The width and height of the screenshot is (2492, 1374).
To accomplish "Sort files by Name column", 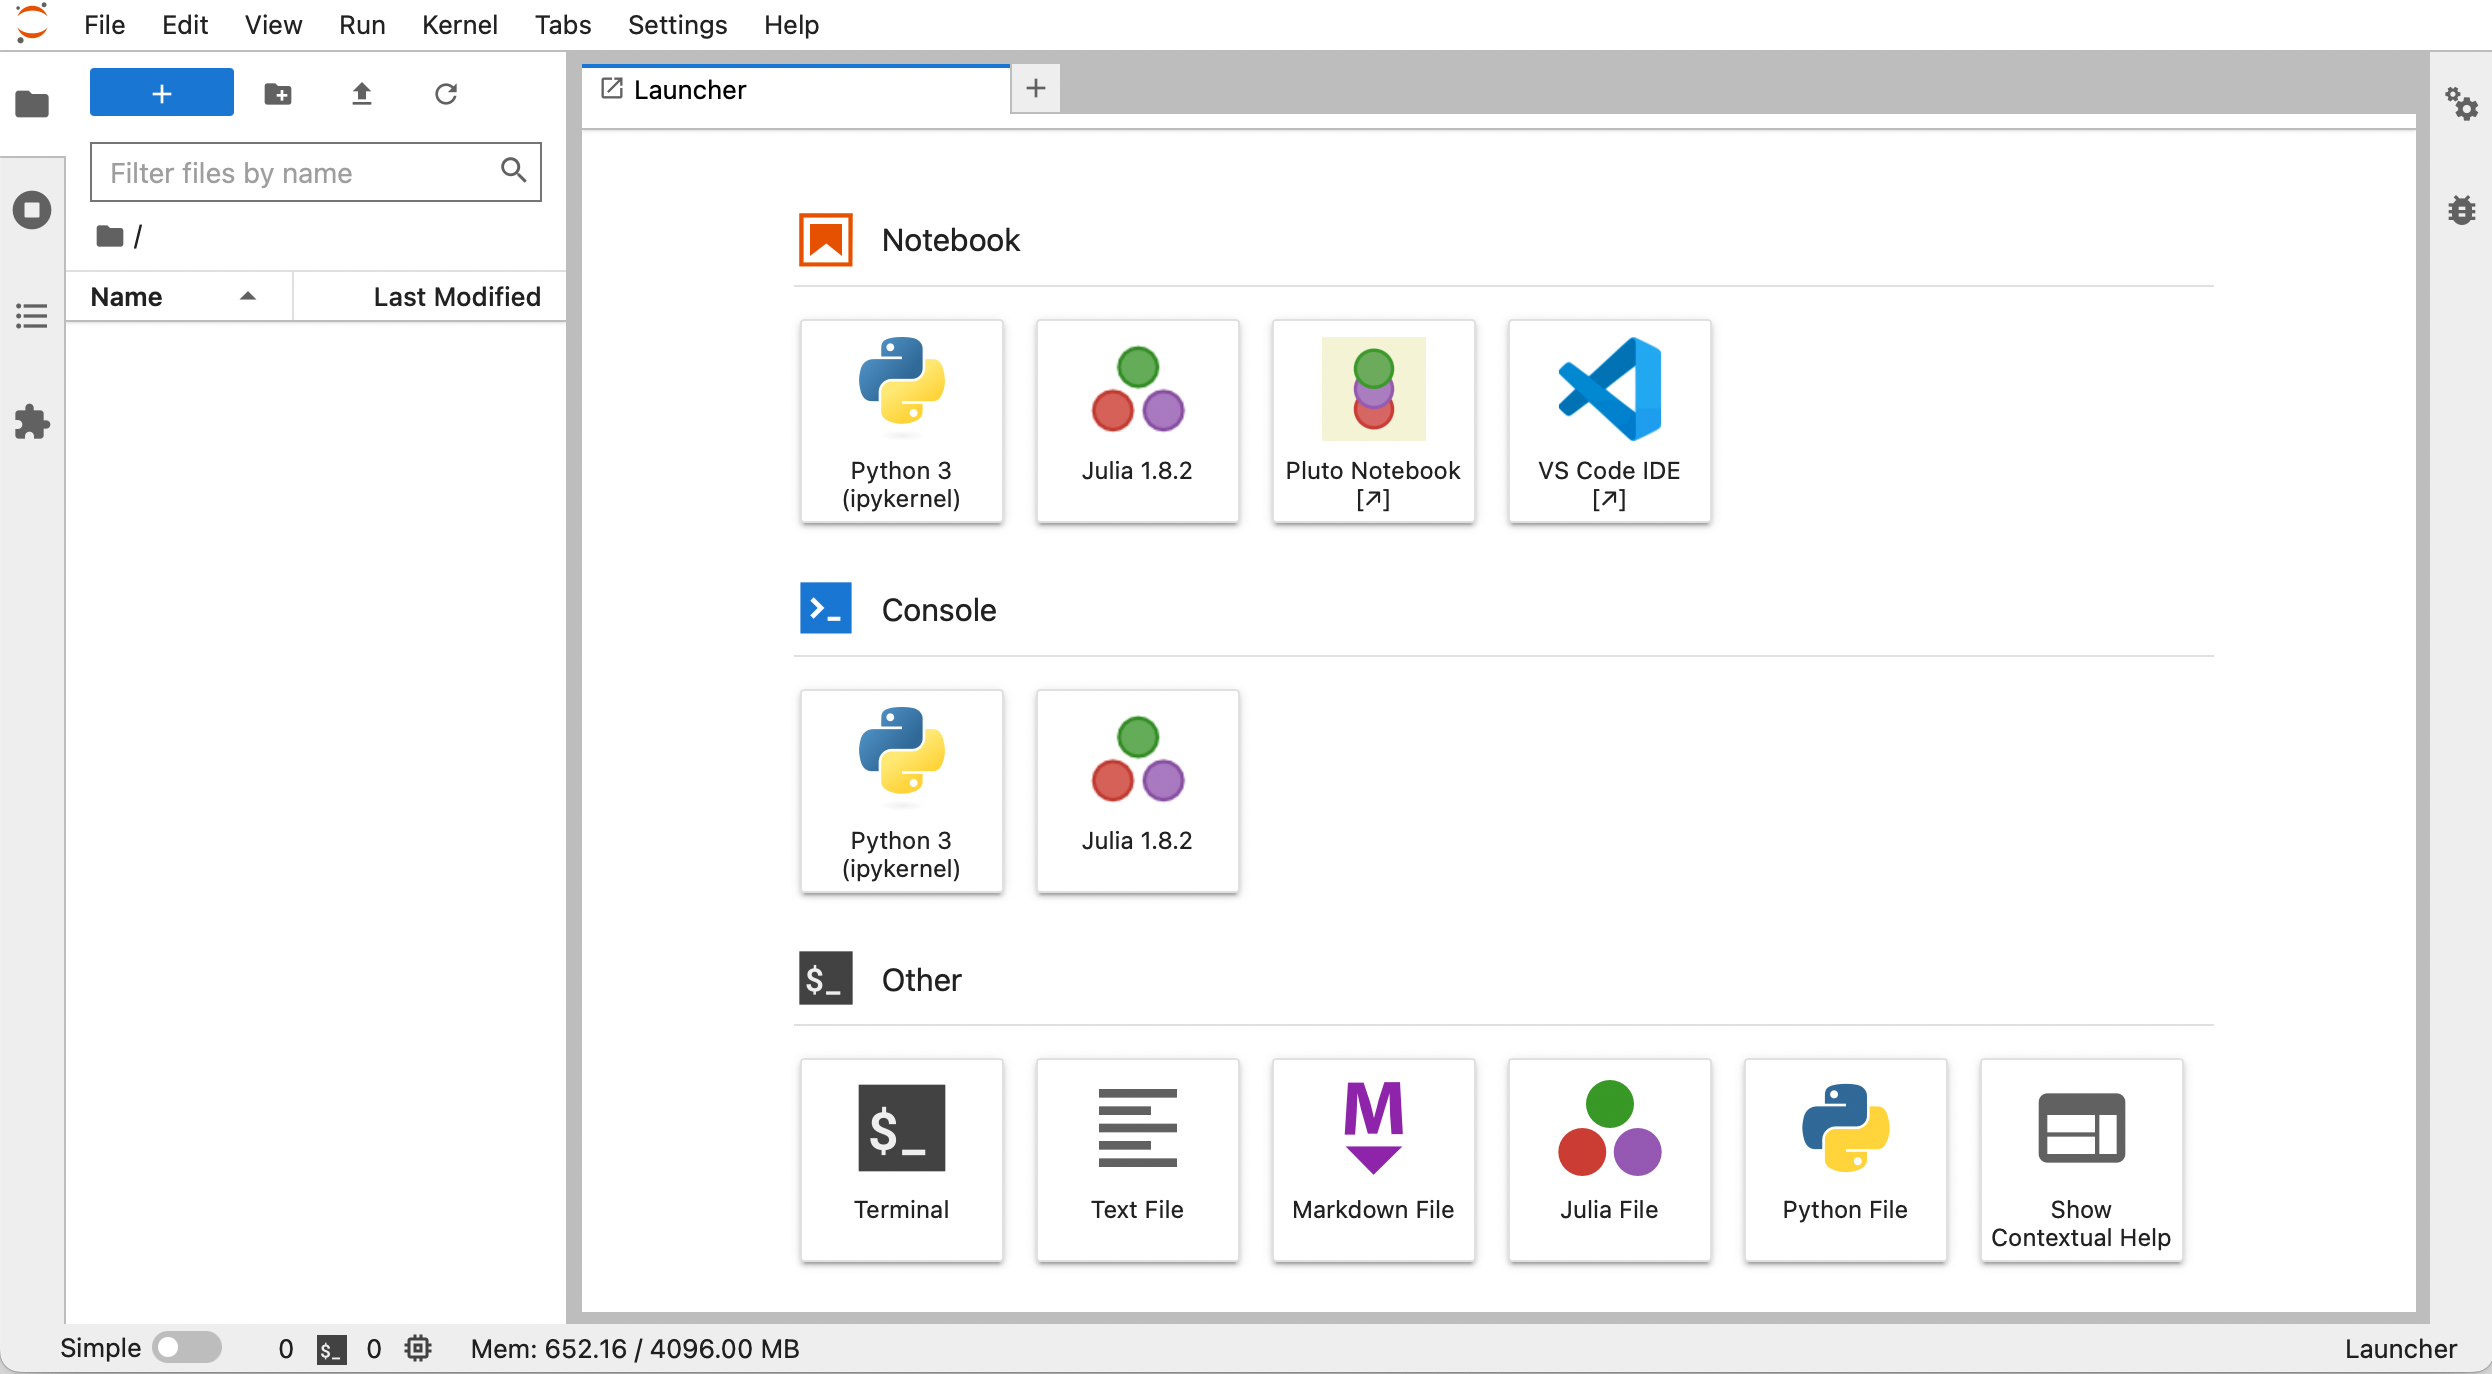I will tap(179, 297).
